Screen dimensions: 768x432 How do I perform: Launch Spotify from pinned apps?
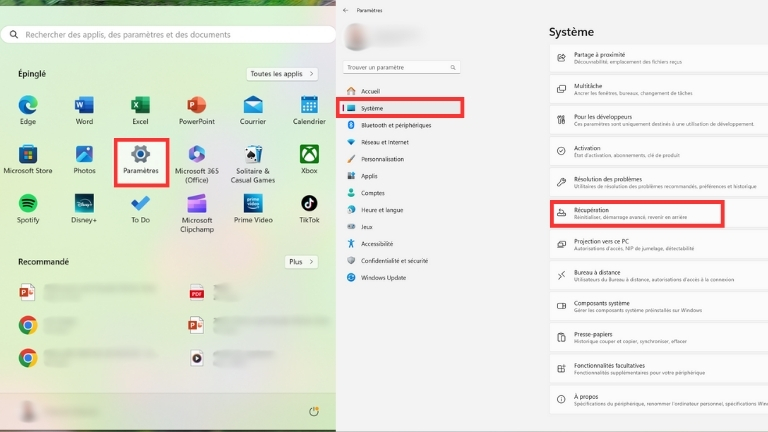click(x=28, y=203)
